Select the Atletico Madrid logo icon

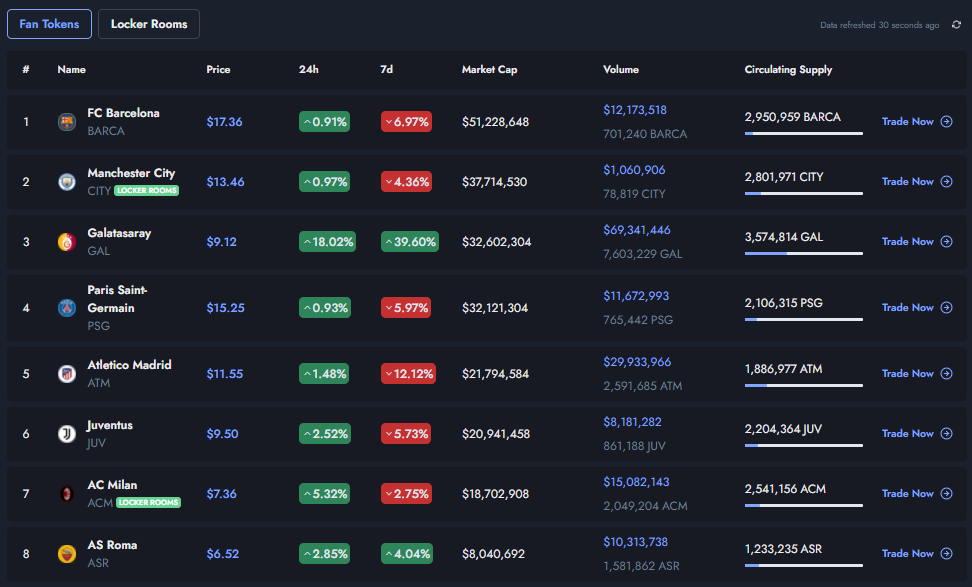[67, 374]
